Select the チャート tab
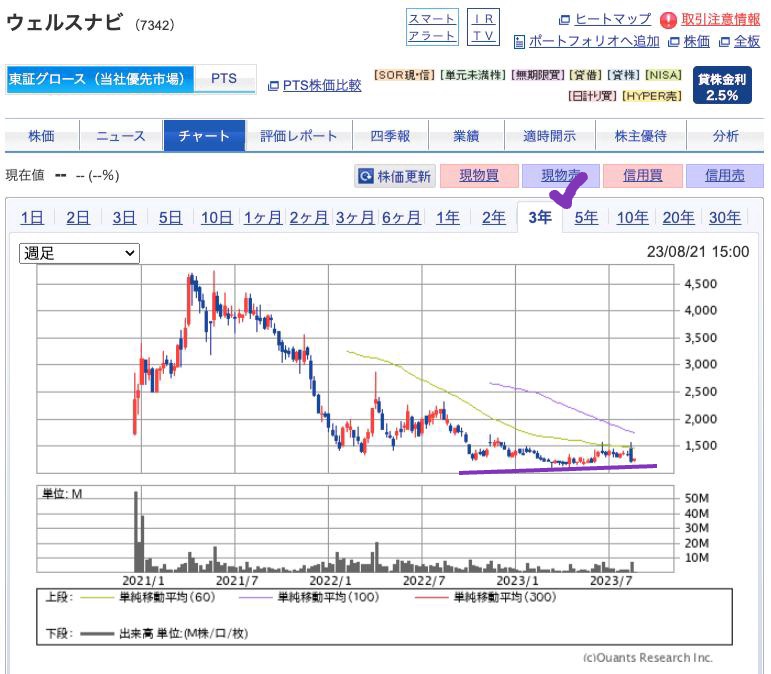The image size is (771, 674). [204, 135]
